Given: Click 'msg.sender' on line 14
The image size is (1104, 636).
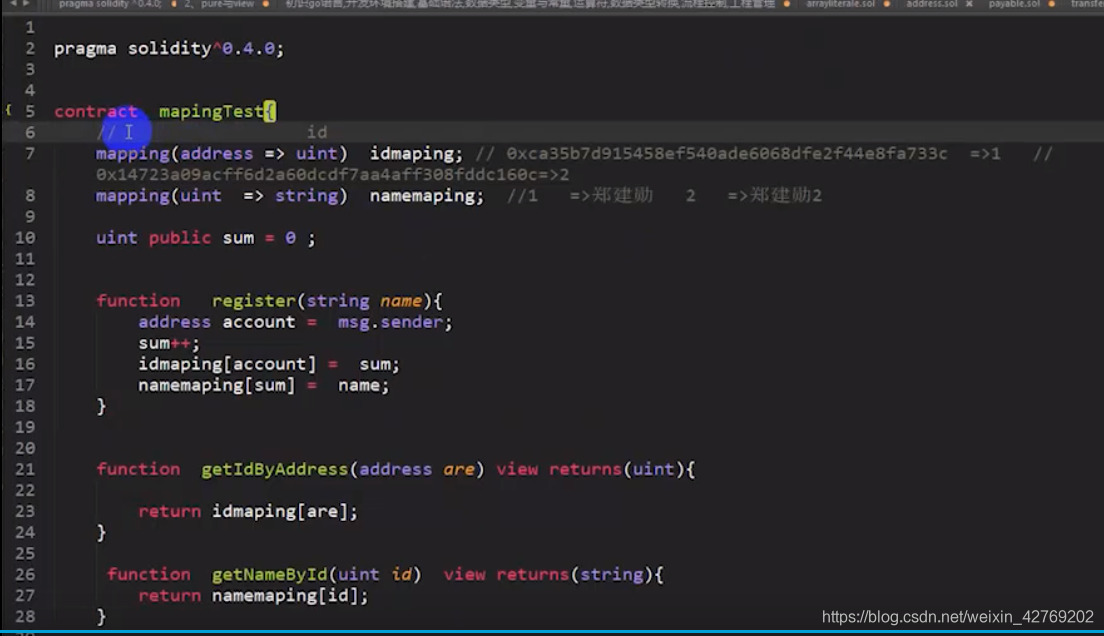Looking at the screenshot, I should (390, 322).
